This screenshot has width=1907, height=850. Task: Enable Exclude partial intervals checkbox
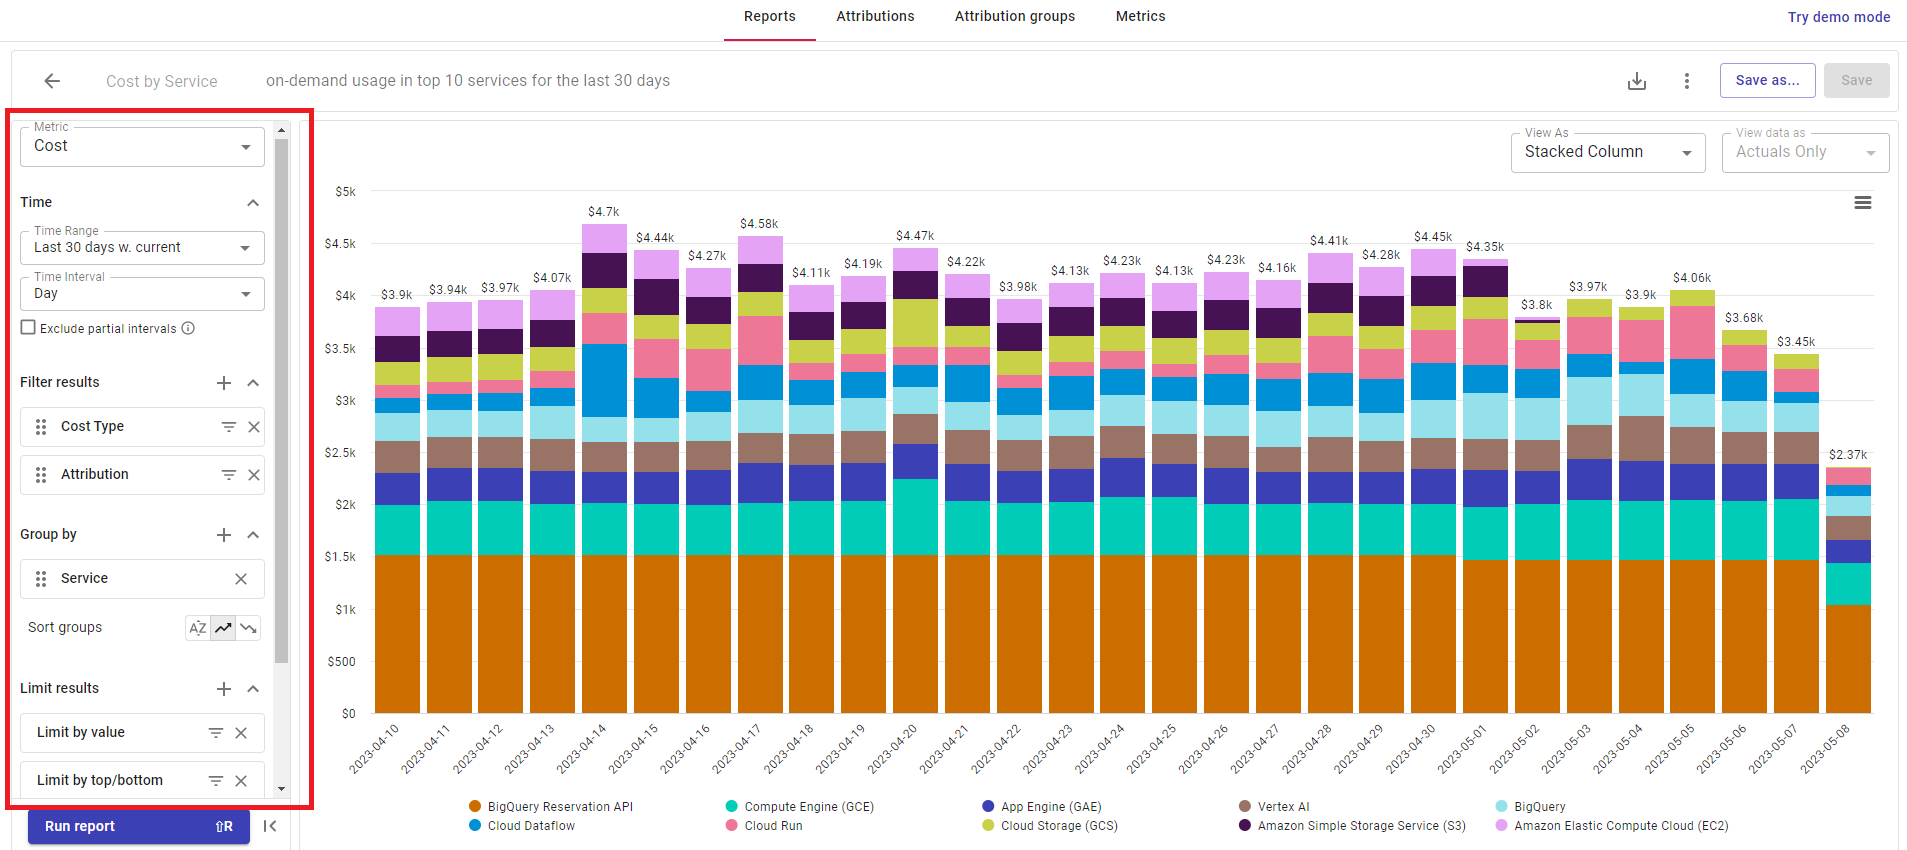pos(28,328)
